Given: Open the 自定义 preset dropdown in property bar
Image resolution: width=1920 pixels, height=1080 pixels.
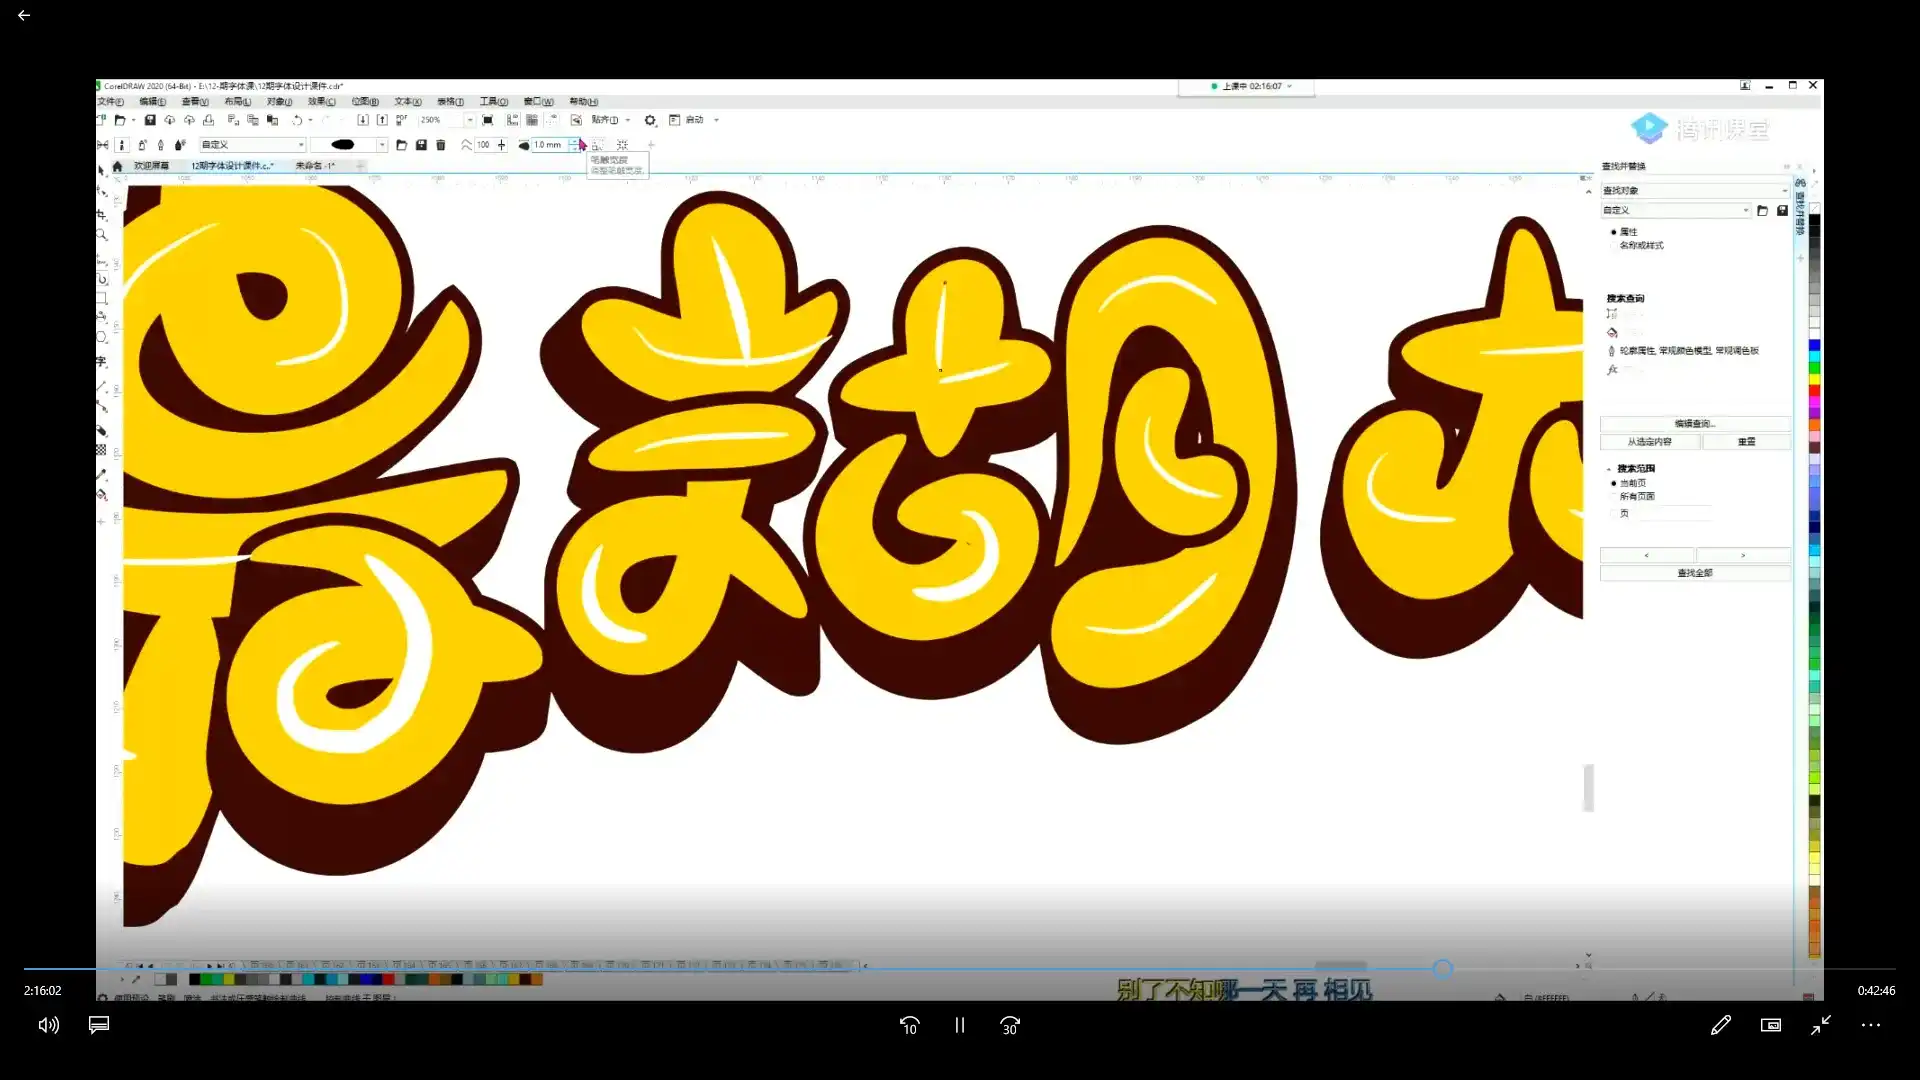Looking at the screenshot, I should click(253, 145).
